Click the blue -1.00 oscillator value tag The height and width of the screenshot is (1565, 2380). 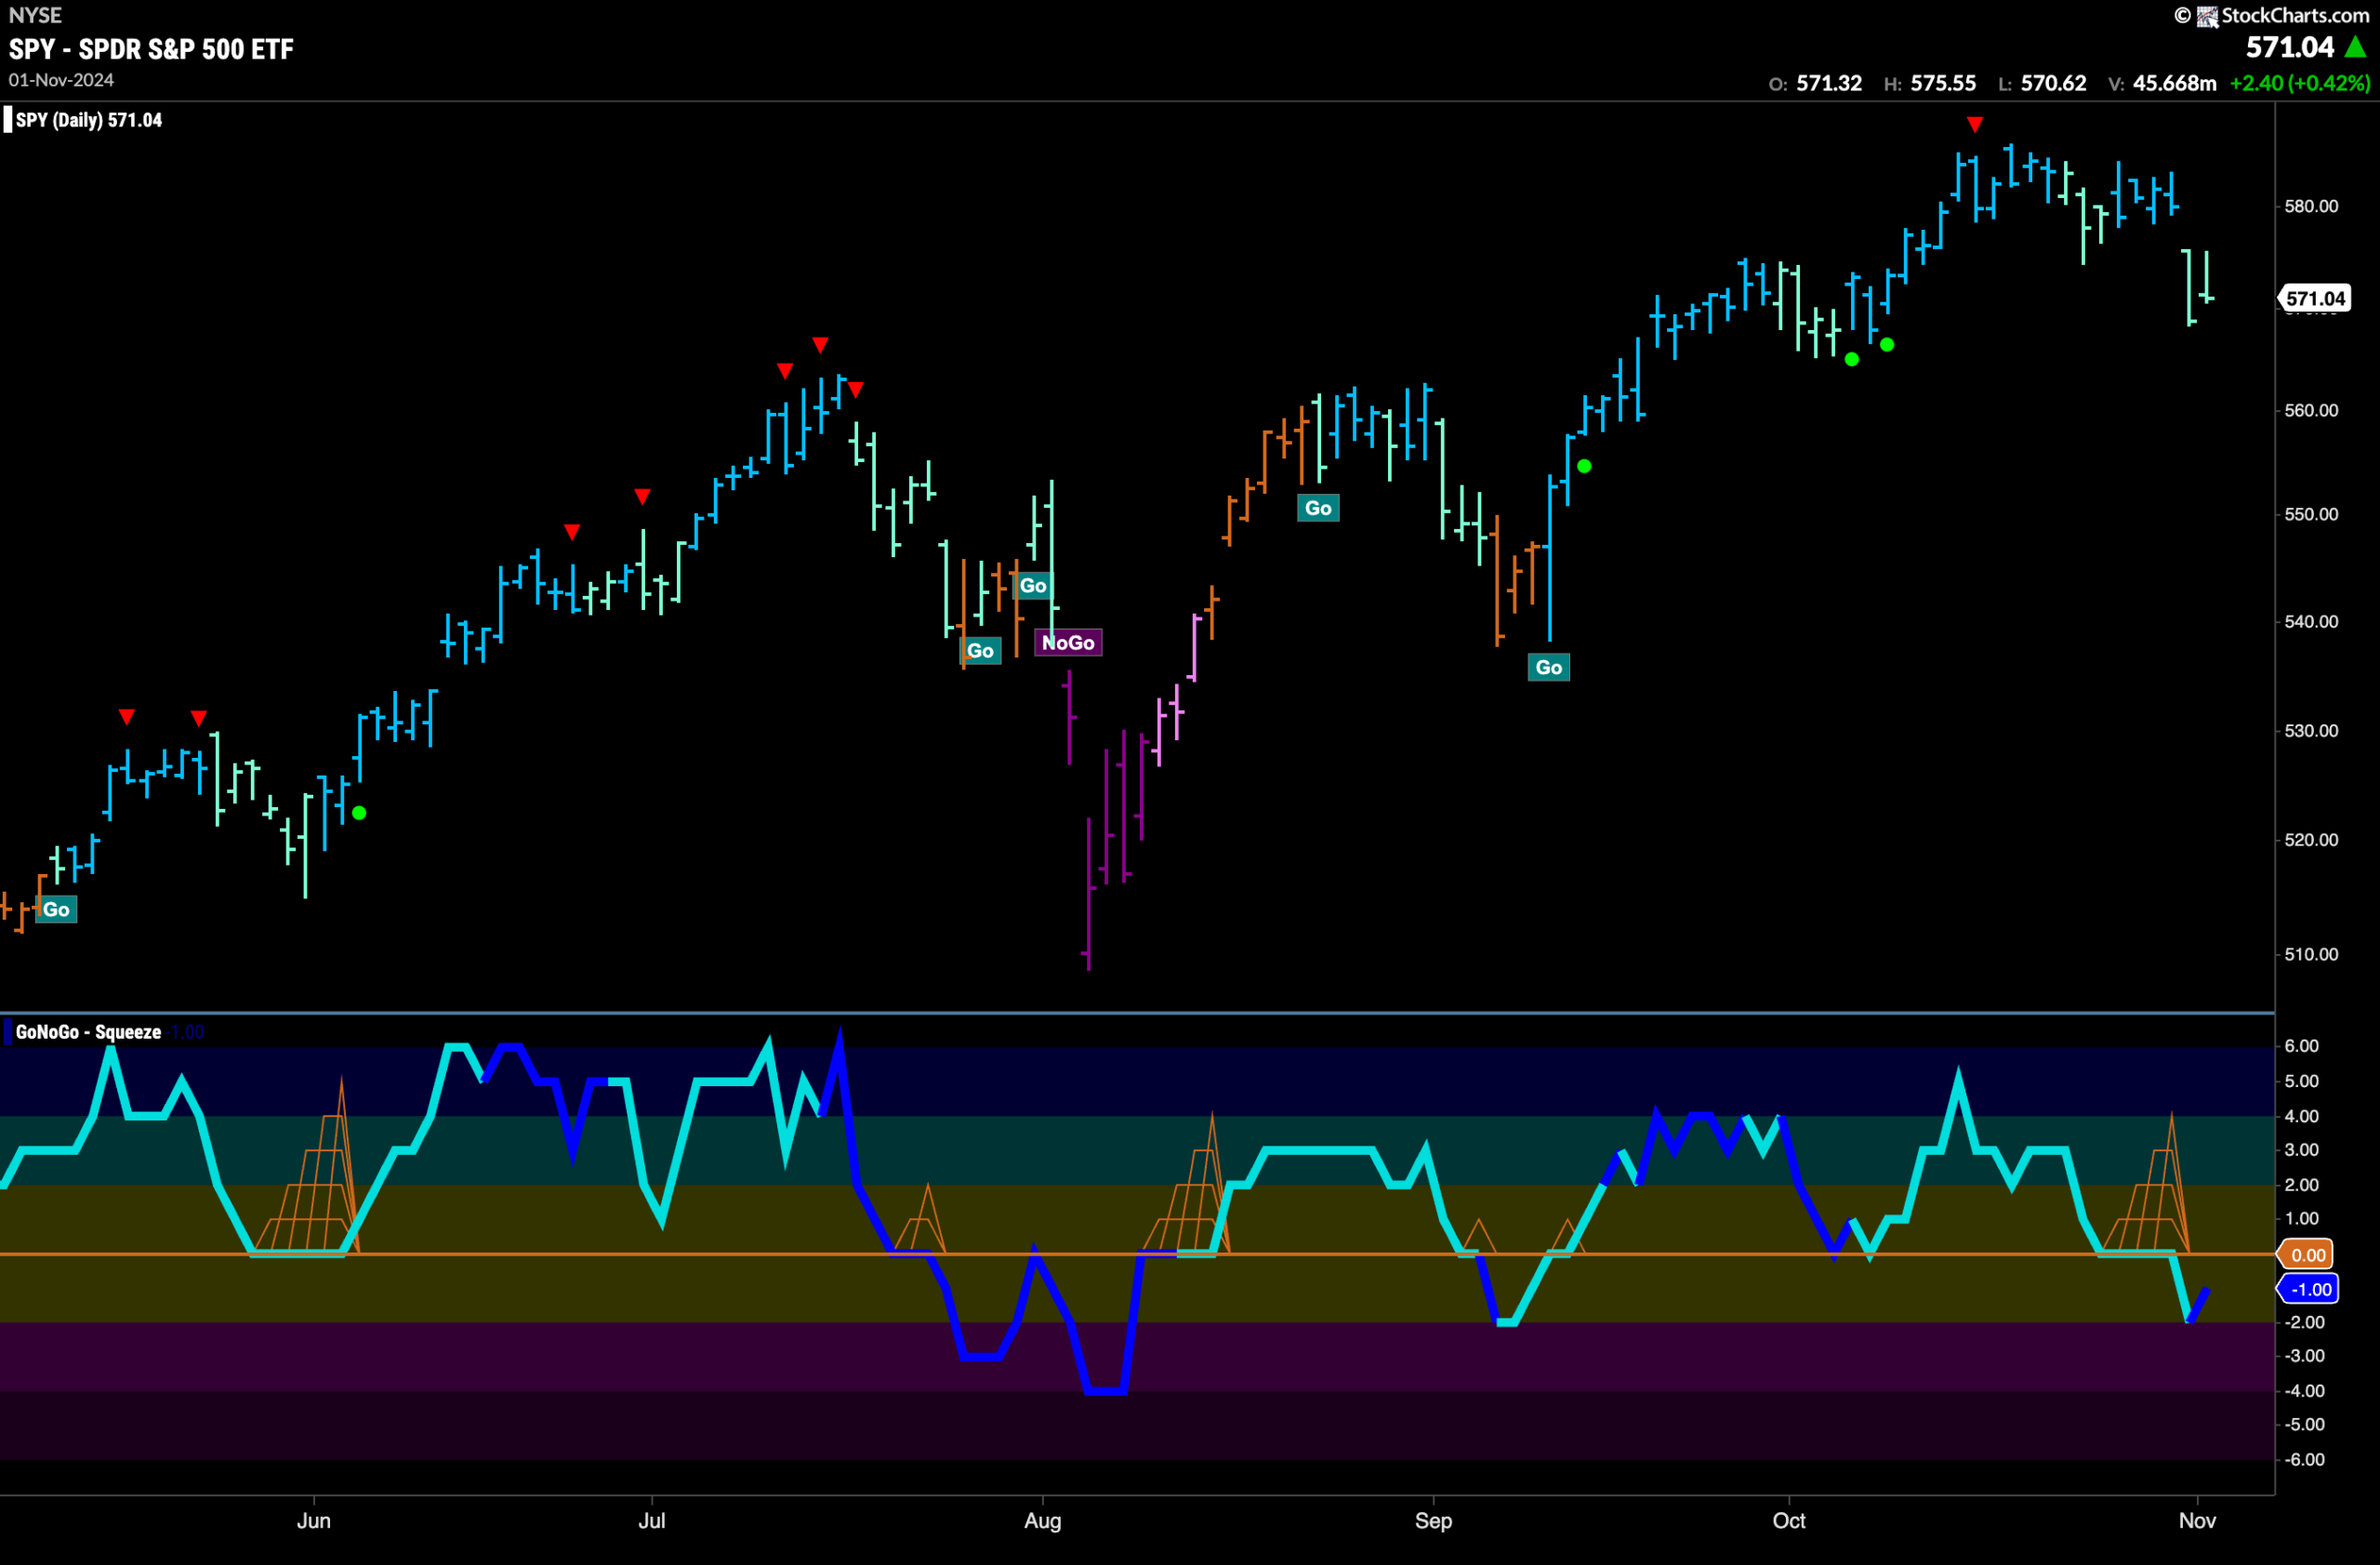pos(2311,1289)
